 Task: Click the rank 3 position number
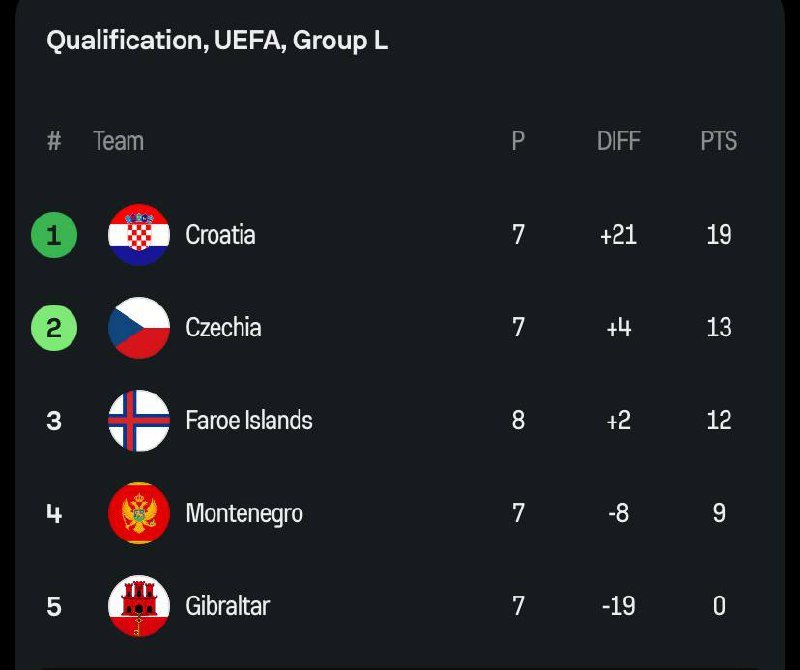tap(54, 421)
